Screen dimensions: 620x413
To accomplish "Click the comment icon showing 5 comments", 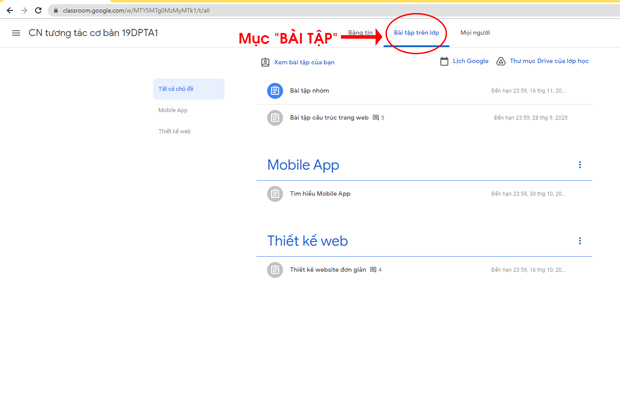I will click(x=376, y=117).
